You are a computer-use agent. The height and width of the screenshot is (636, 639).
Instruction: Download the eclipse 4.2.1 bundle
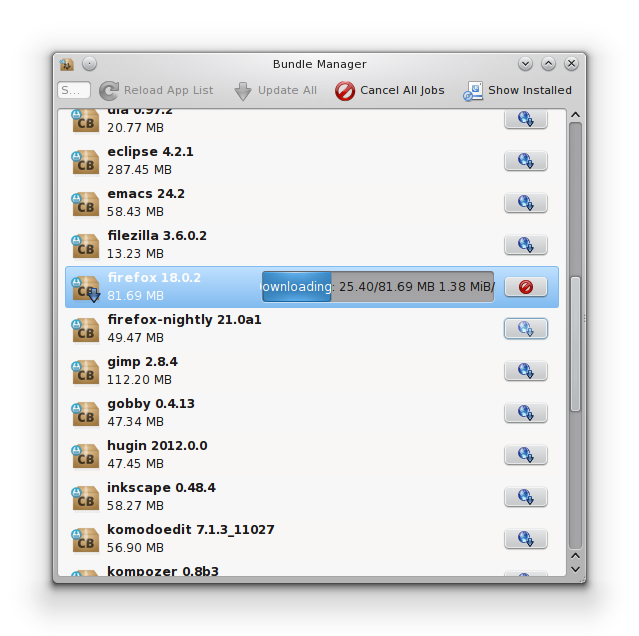[x=526, y=161]
